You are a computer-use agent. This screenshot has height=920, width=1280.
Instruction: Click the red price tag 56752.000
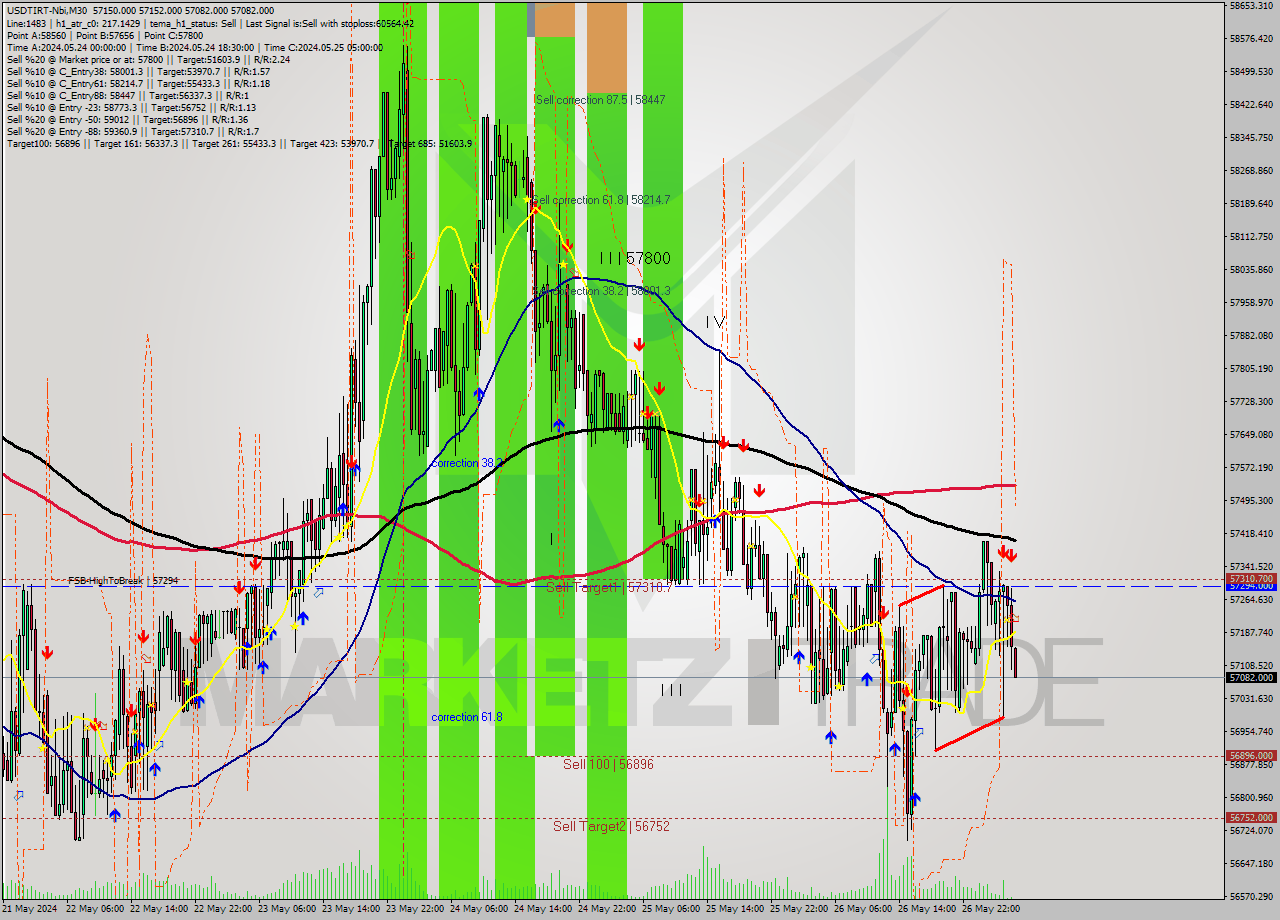(1250, 817)
